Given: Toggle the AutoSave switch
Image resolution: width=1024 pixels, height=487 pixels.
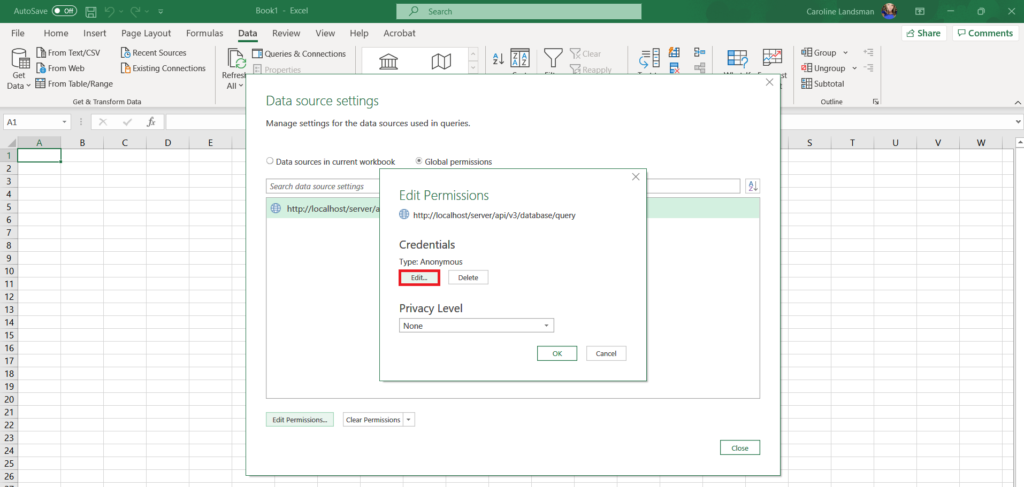Looking at the screenshot, I should click(64, 11).
